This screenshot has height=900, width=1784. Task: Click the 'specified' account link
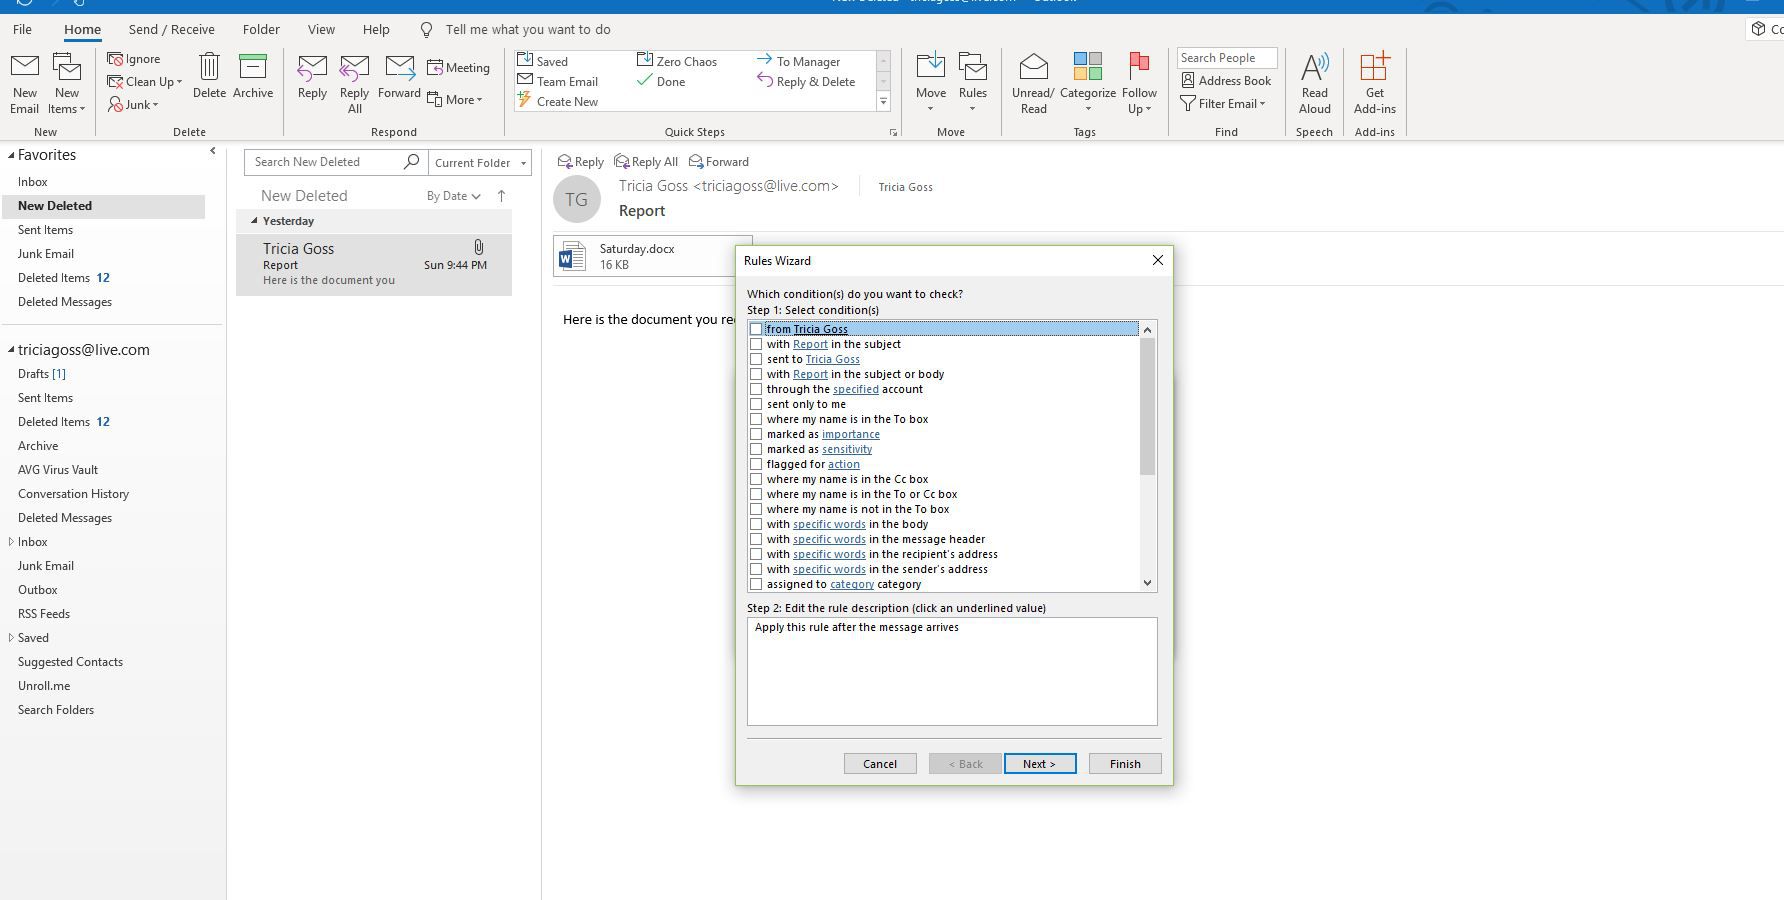point(856,389)
